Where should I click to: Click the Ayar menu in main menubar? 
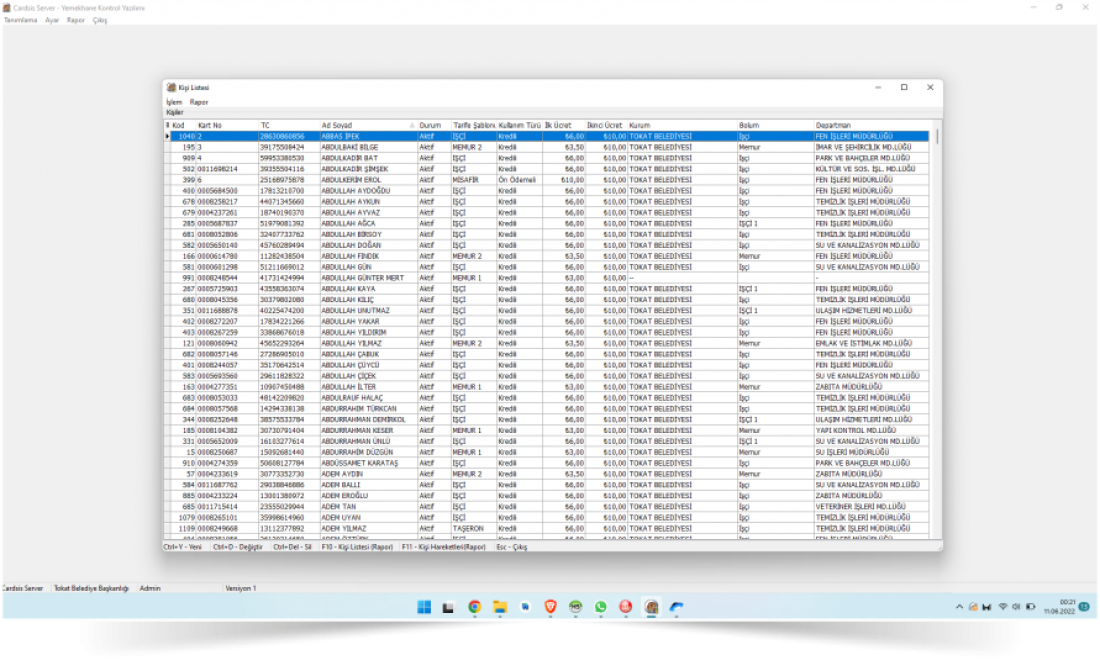pos(52,20)
